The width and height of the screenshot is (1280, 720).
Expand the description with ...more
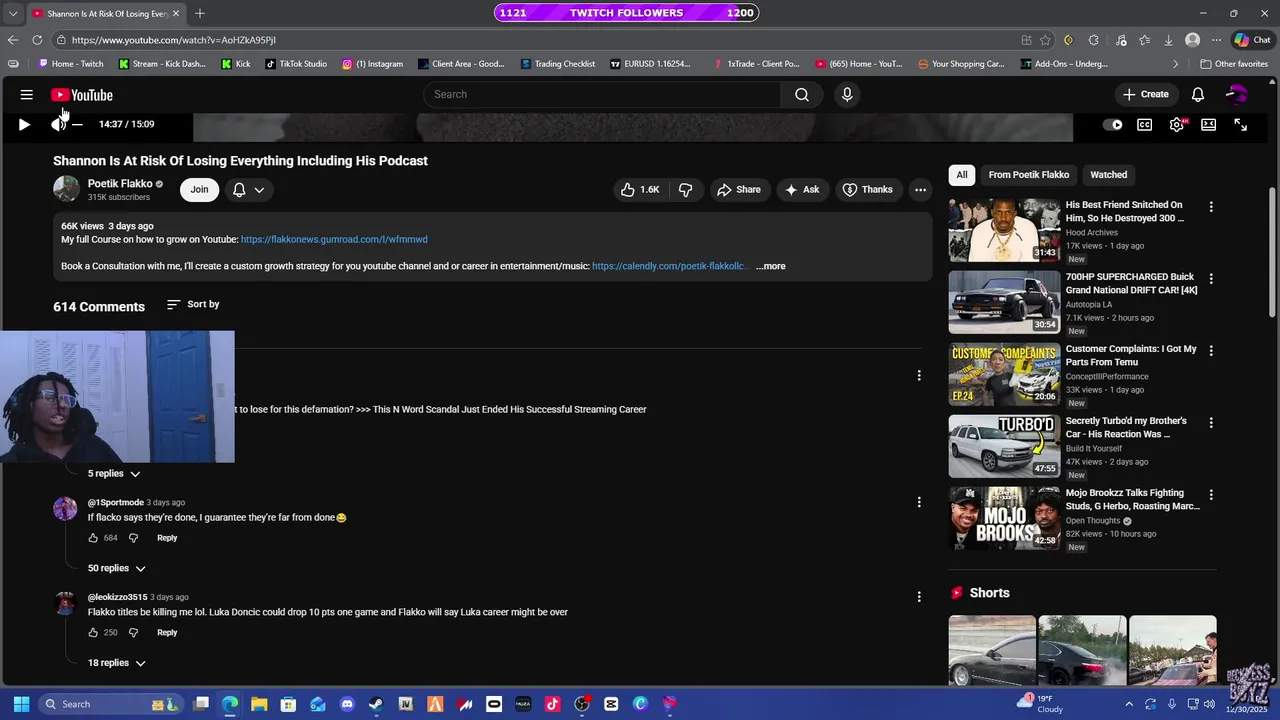tap(771, 266)
